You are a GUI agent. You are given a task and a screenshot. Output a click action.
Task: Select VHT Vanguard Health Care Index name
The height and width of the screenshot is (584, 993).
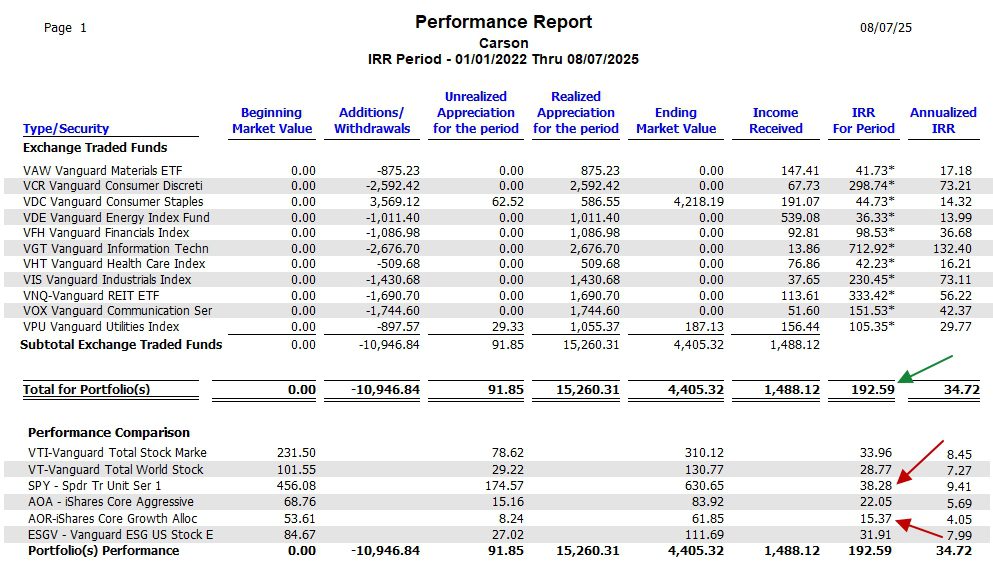[x=114, y=263]
